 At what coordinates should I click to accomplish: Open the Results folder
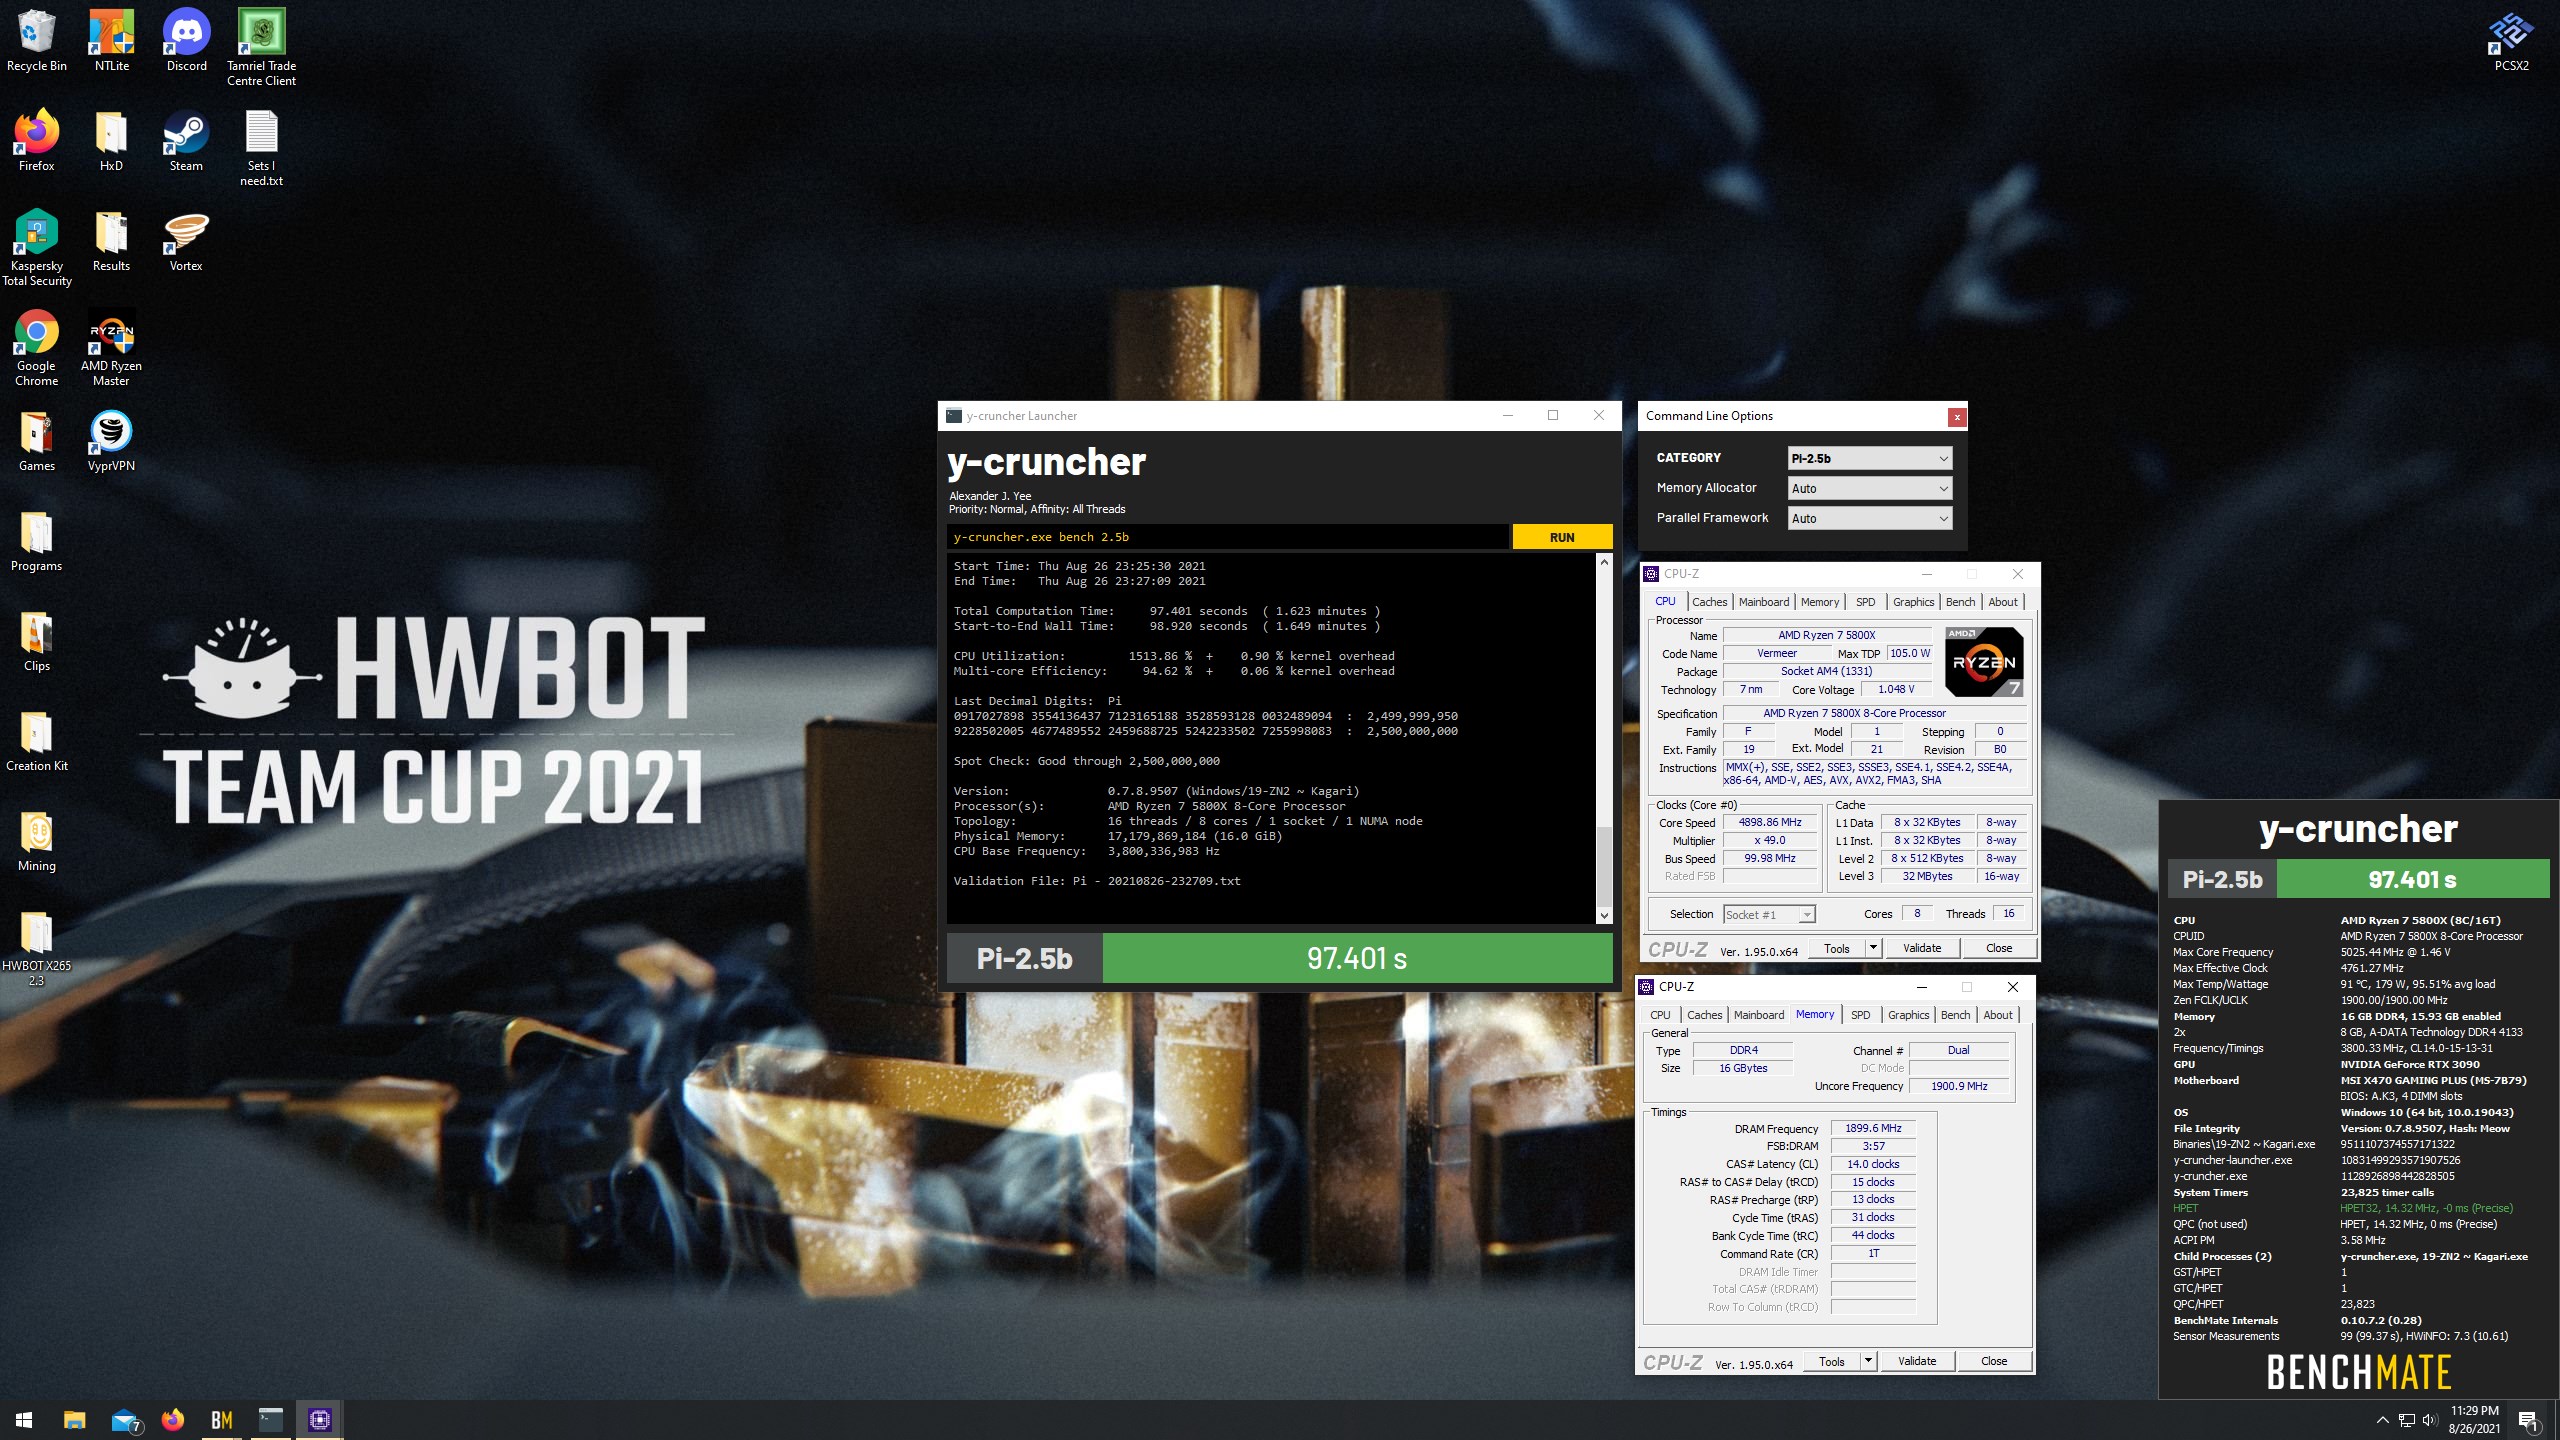pos(111,240)
